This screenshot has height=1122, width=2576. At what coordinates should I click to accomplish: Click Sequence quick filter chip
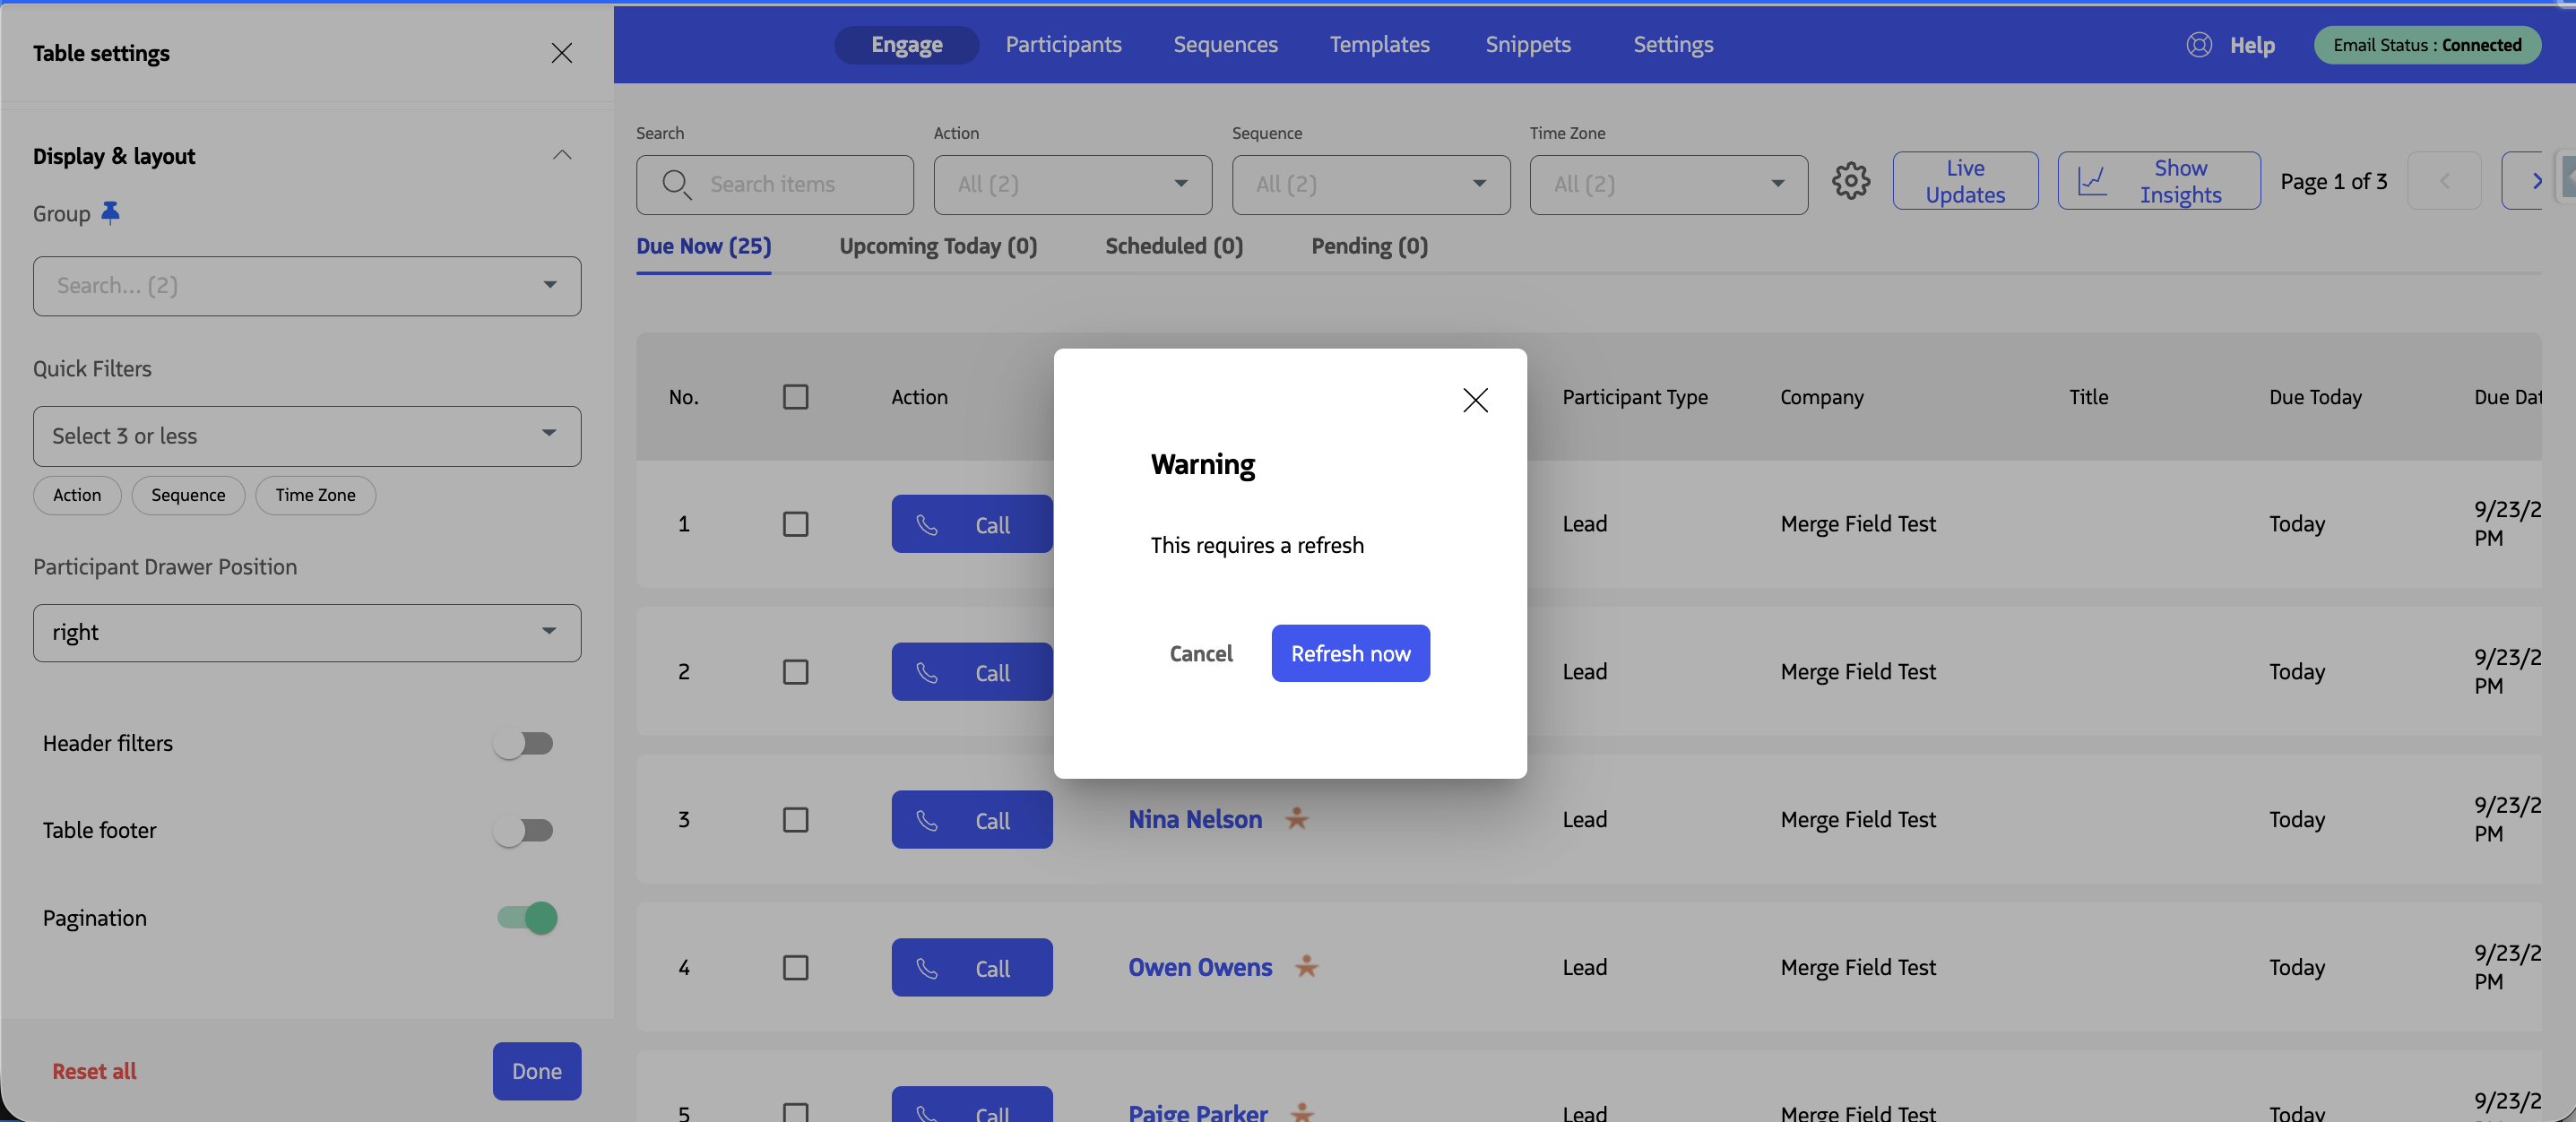pos(188,495)
